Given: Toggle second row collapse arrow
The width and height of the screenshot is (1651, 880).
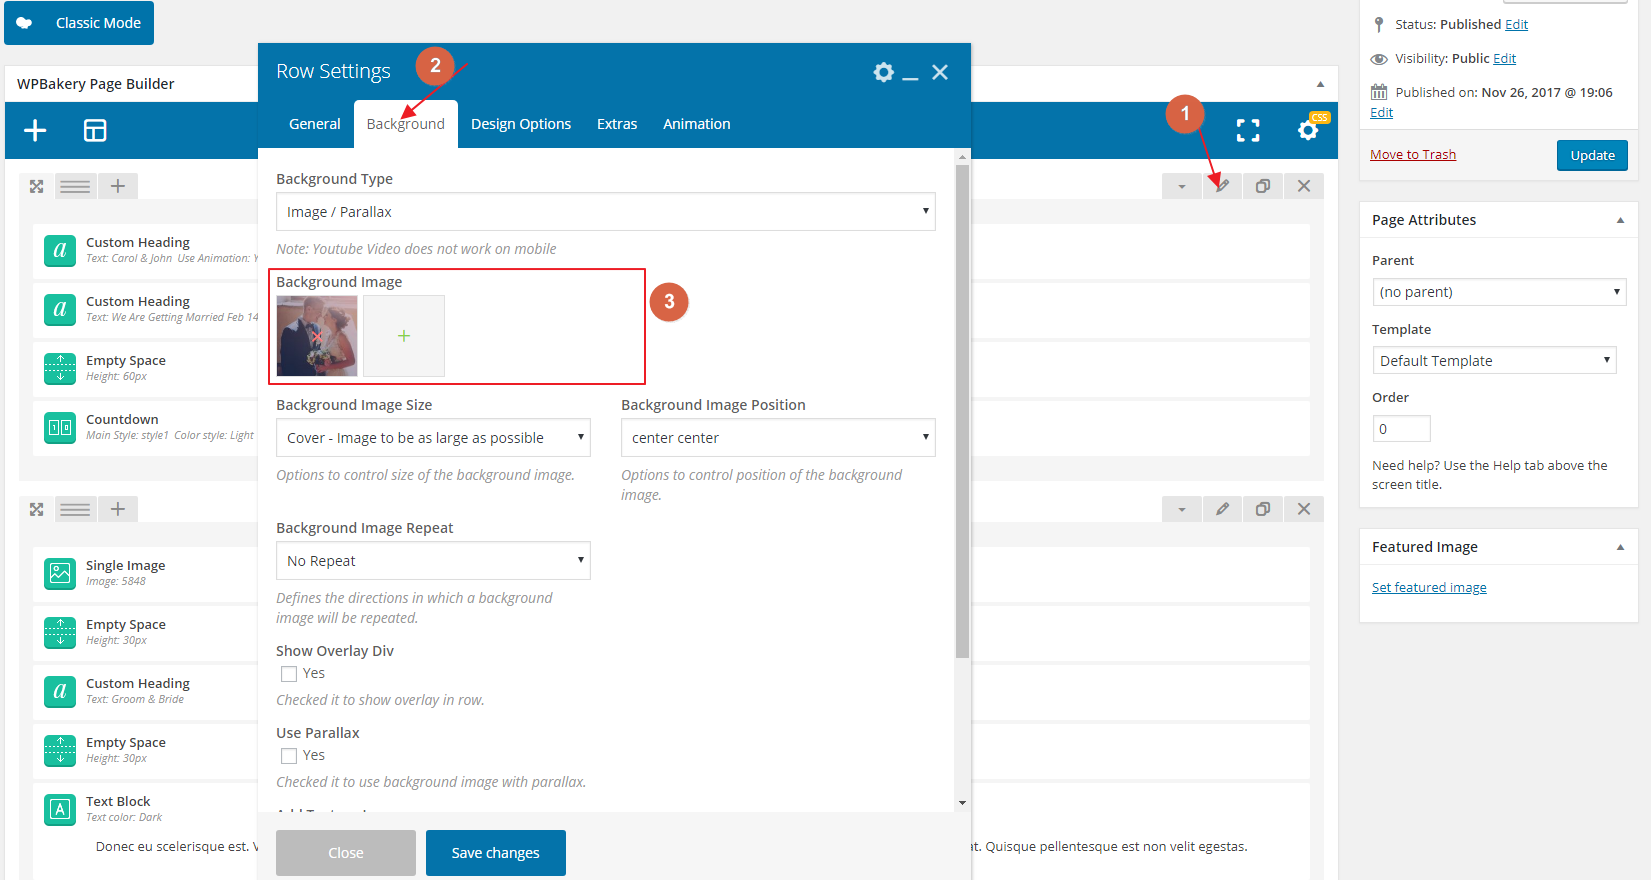Looking at the screenshot, I should [x=1182, y=509].
